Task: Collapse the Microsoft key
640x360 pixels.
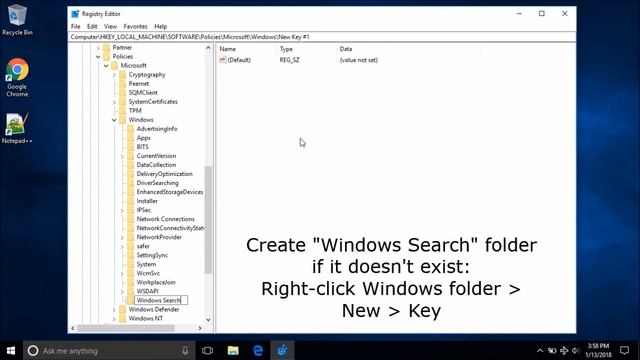Action: click(106, 66)
